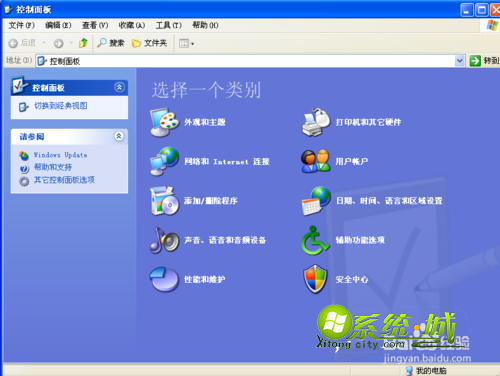This screenshot has width=500, height=376.
Task: Open the Performance and Maintenance pie icon
Action: (x=165, y=279)
